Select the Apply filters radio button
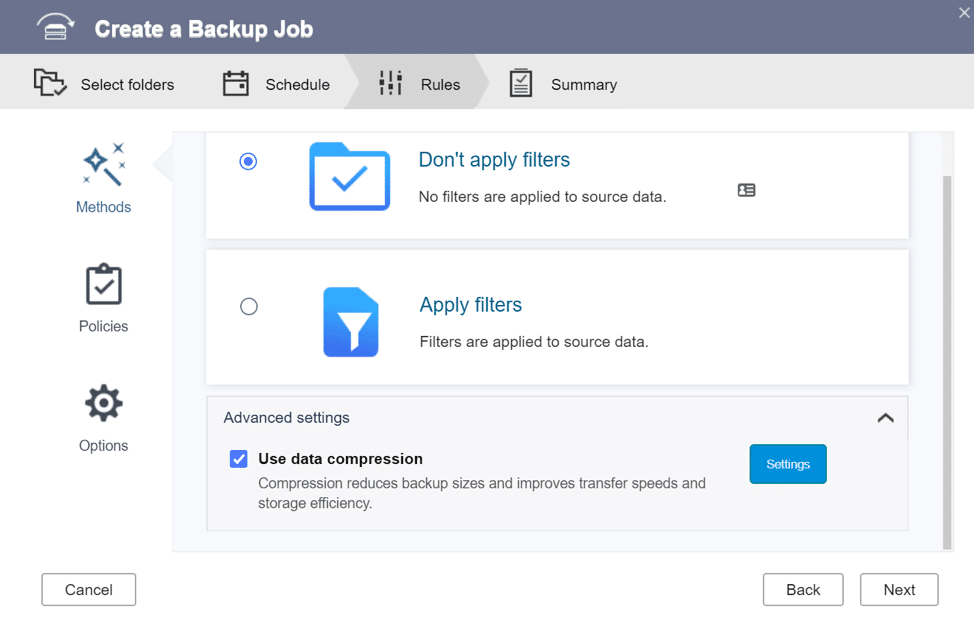Screen dimensions: 974x620 (x=249, y=306)
